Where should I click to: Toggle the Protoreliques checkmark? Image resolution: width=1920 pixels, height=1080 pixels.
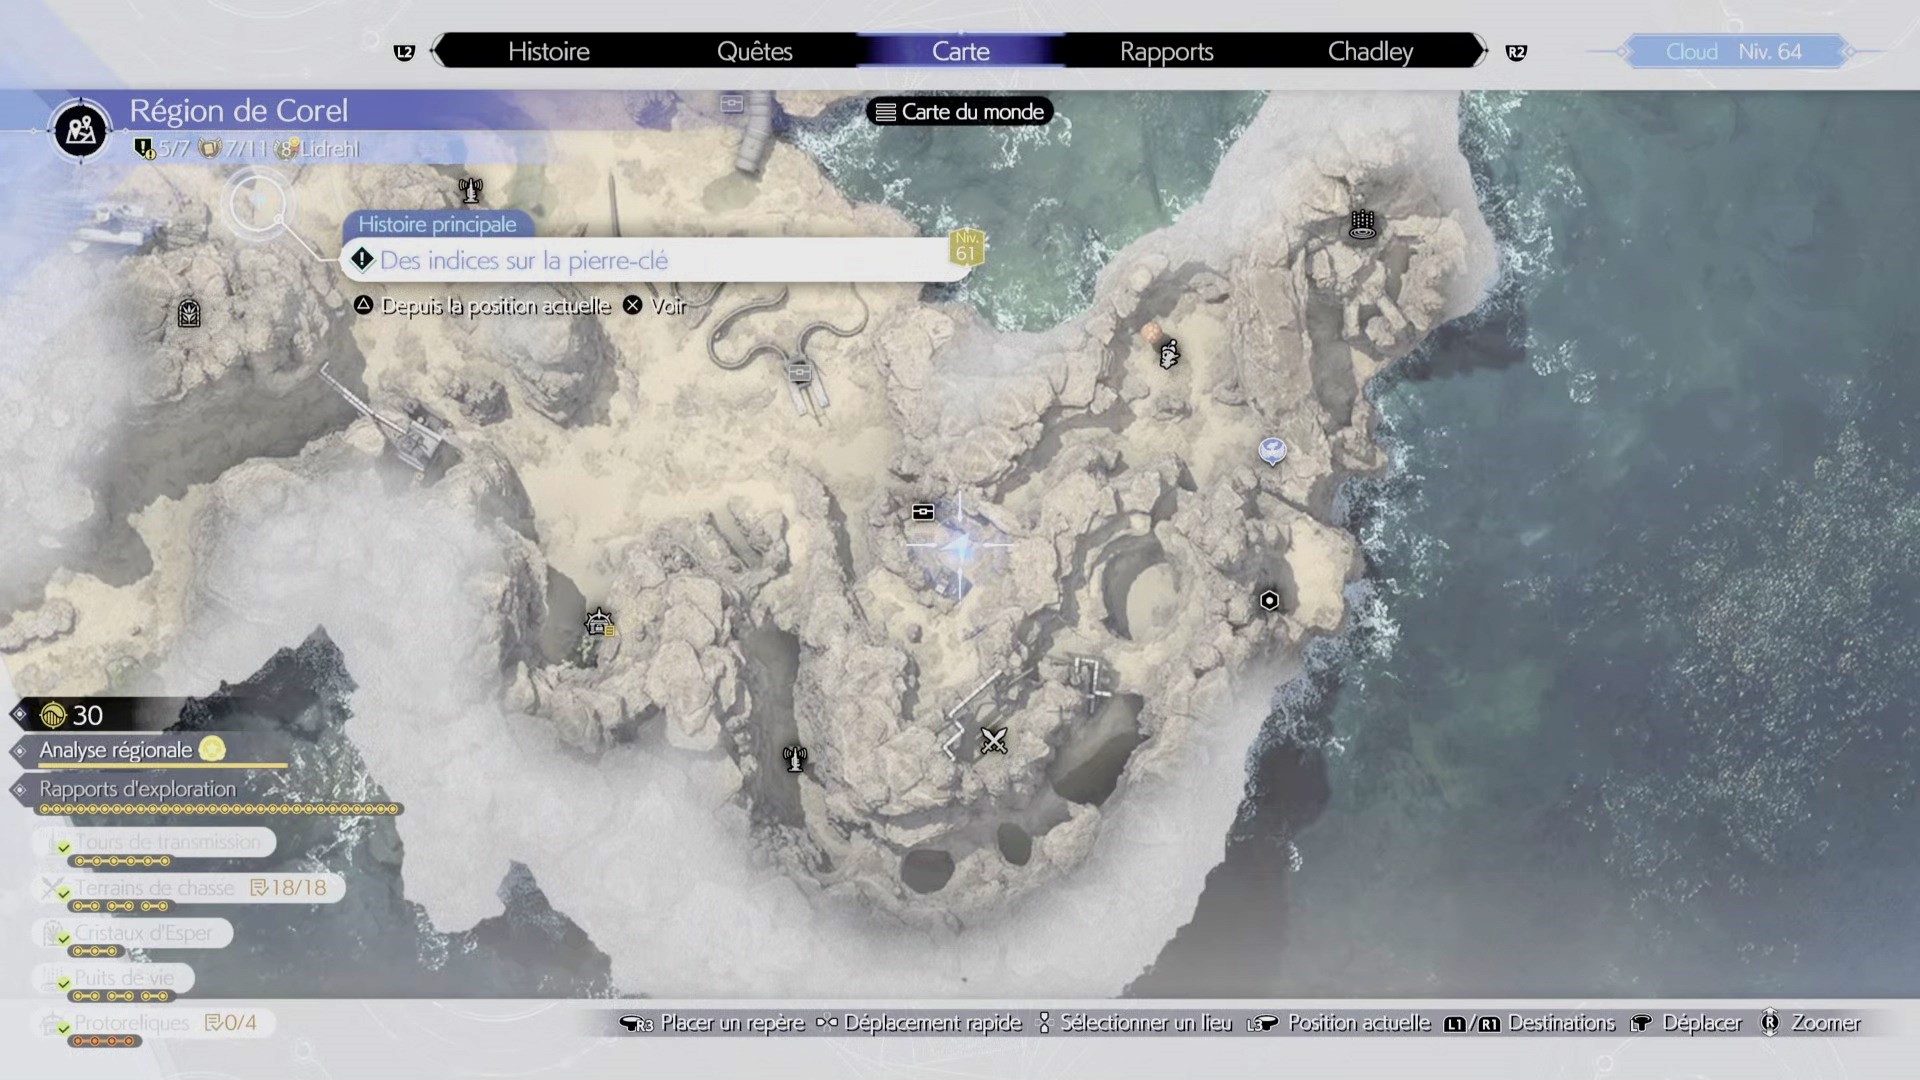64,1028
